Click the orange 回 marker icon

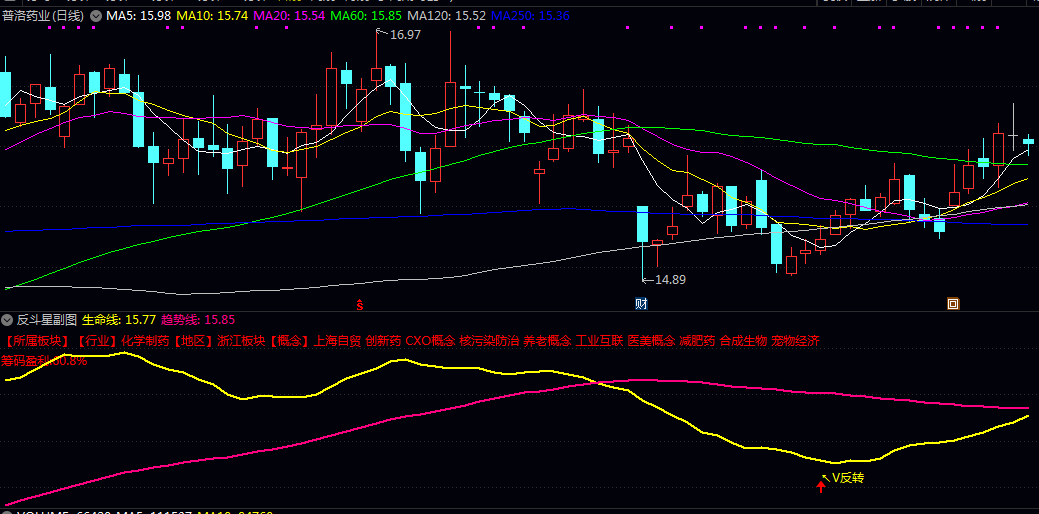pos(953,304)
